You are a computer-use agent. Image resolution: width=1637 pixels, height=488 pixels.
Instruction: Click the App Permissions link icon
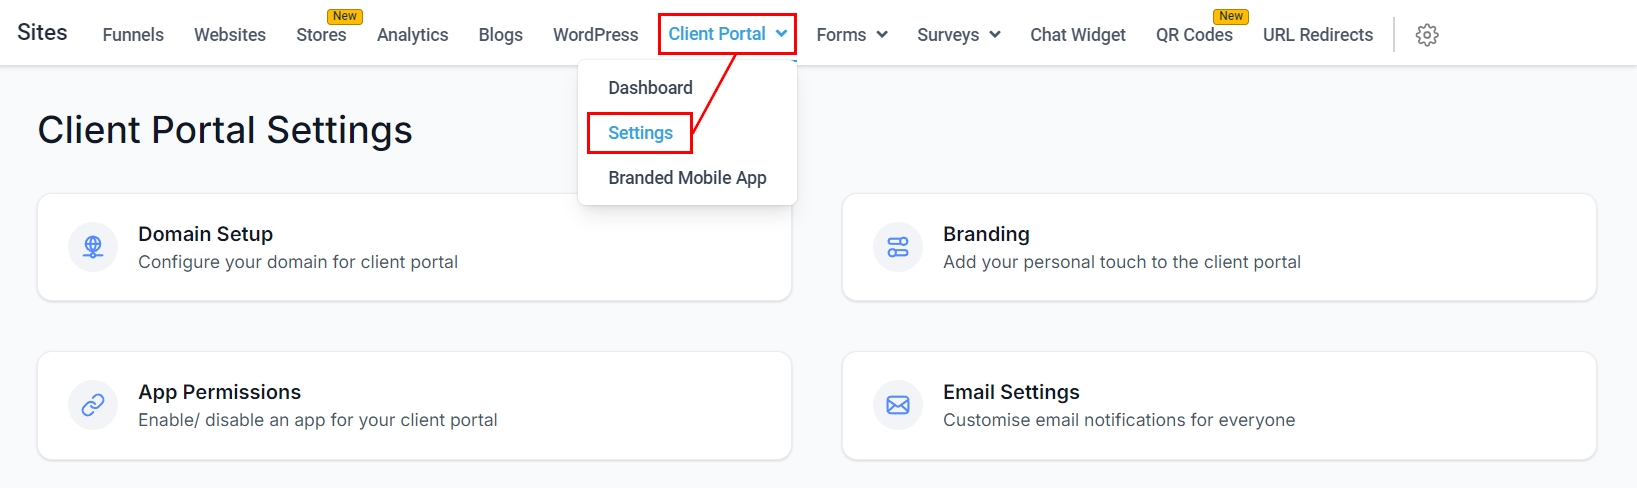[93, 405]
